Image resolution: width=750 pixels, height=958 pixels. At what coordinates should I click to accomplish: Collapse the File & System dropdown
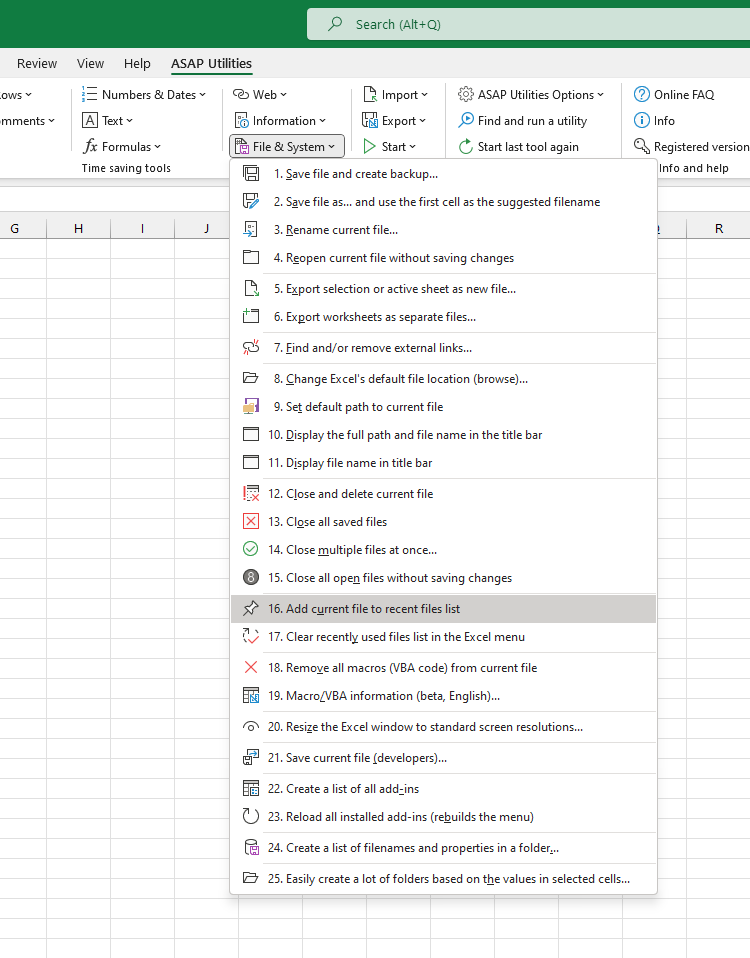286,147
